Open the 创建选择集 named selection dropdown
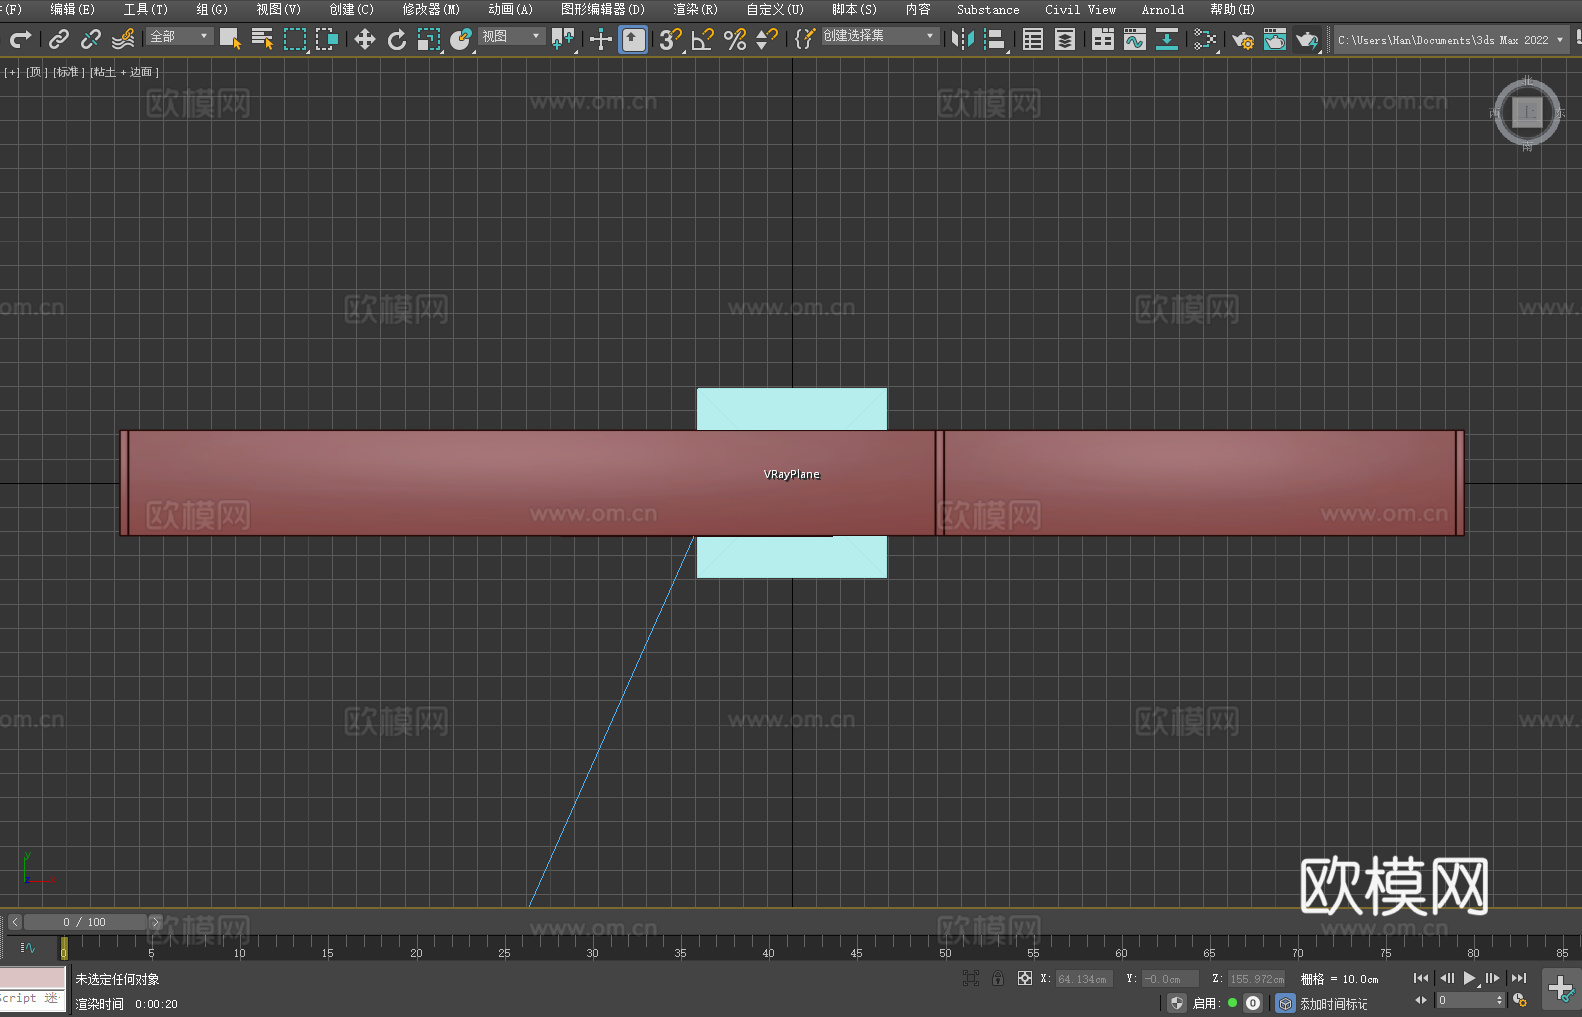This screenshot has width=1582, height=1017. pyautogui.click(x=880, y=36)
